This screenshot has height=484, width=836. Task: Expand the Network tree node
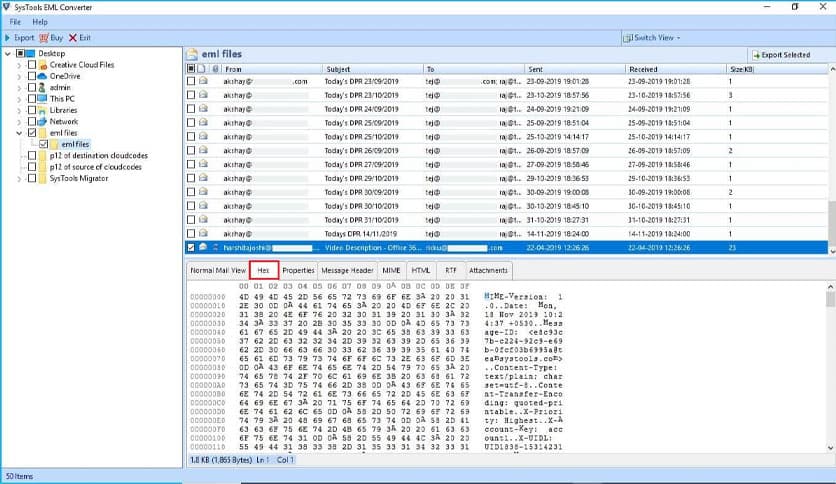pos(19,122)
